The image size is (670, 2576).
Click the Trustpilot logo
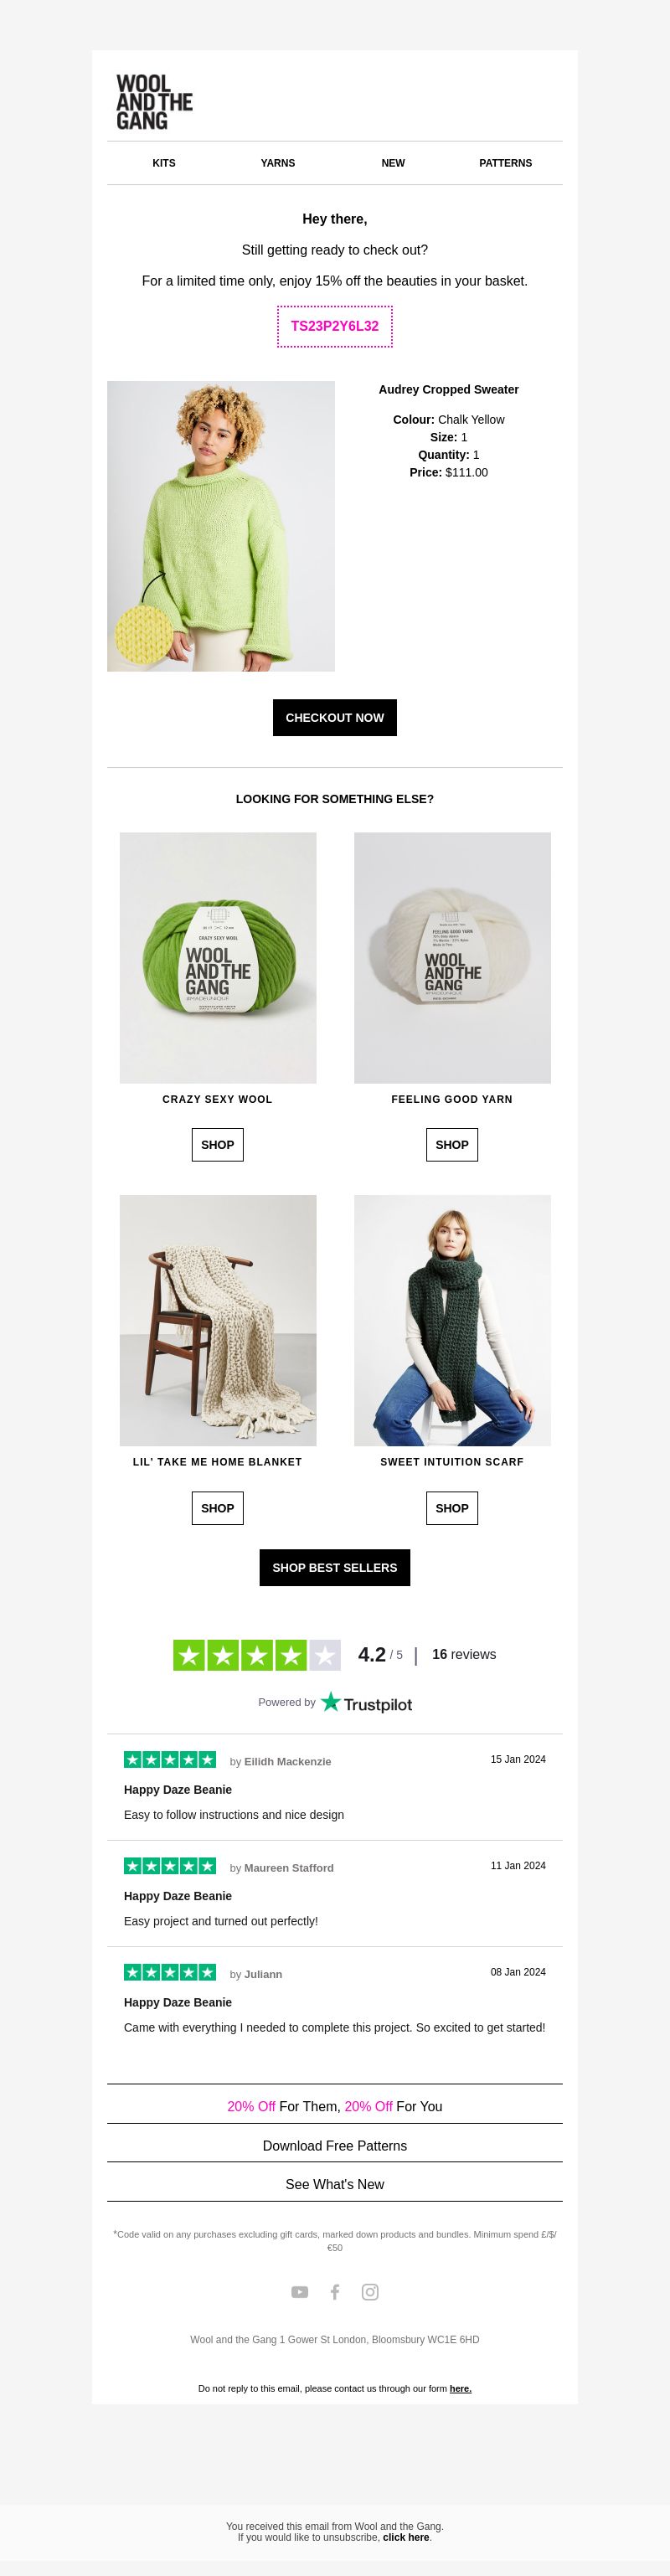tap(366, 1703)
